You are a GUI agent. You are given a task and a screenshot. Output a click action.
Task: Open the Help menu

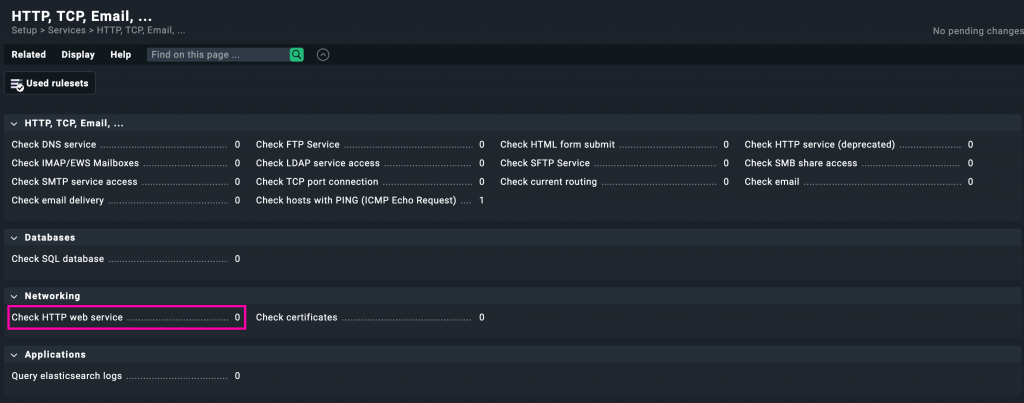(x=120, y=54)
